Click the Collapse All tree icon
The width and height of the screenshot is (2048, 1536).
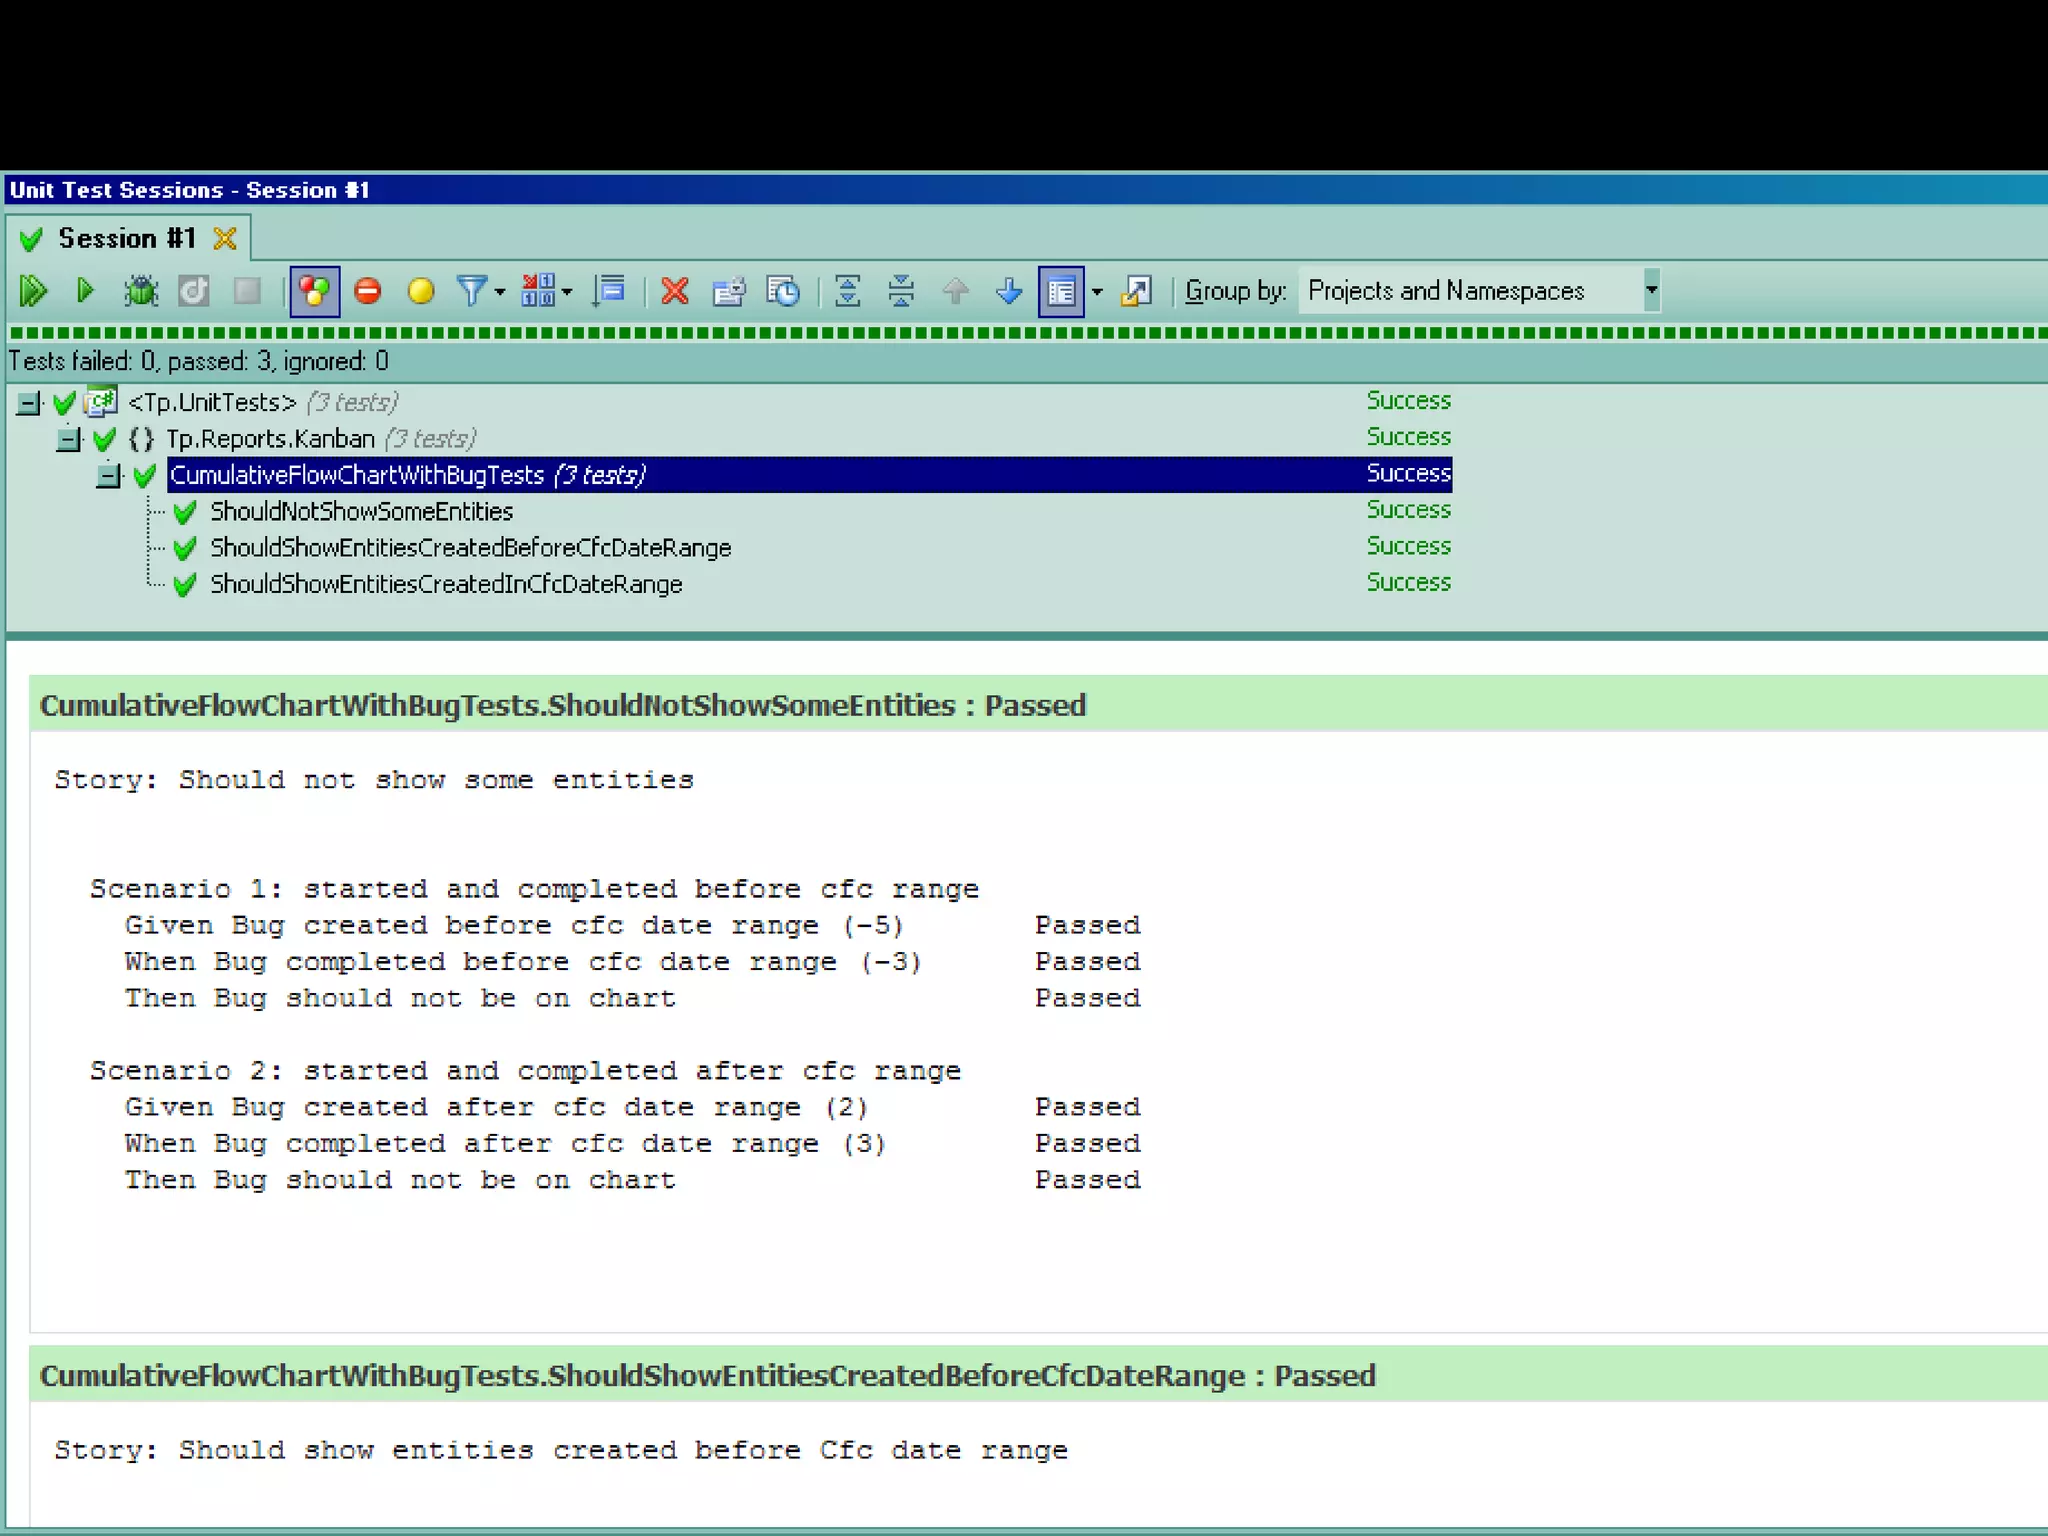(x=901, y=291)
